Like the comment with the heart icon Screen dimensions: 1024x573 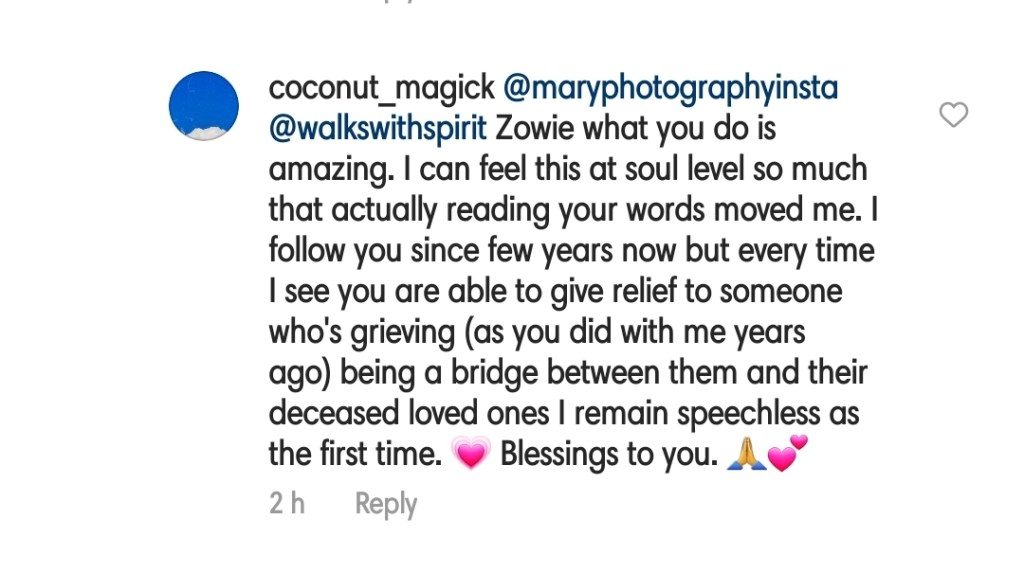[x=954, y=115]
